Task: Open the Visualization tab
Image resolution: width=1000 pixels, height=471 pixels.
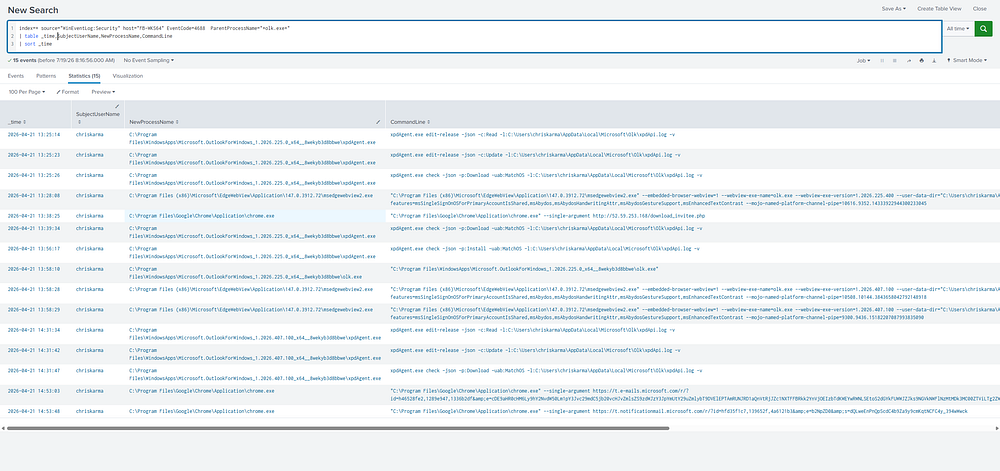Action: tap(128, 76)
